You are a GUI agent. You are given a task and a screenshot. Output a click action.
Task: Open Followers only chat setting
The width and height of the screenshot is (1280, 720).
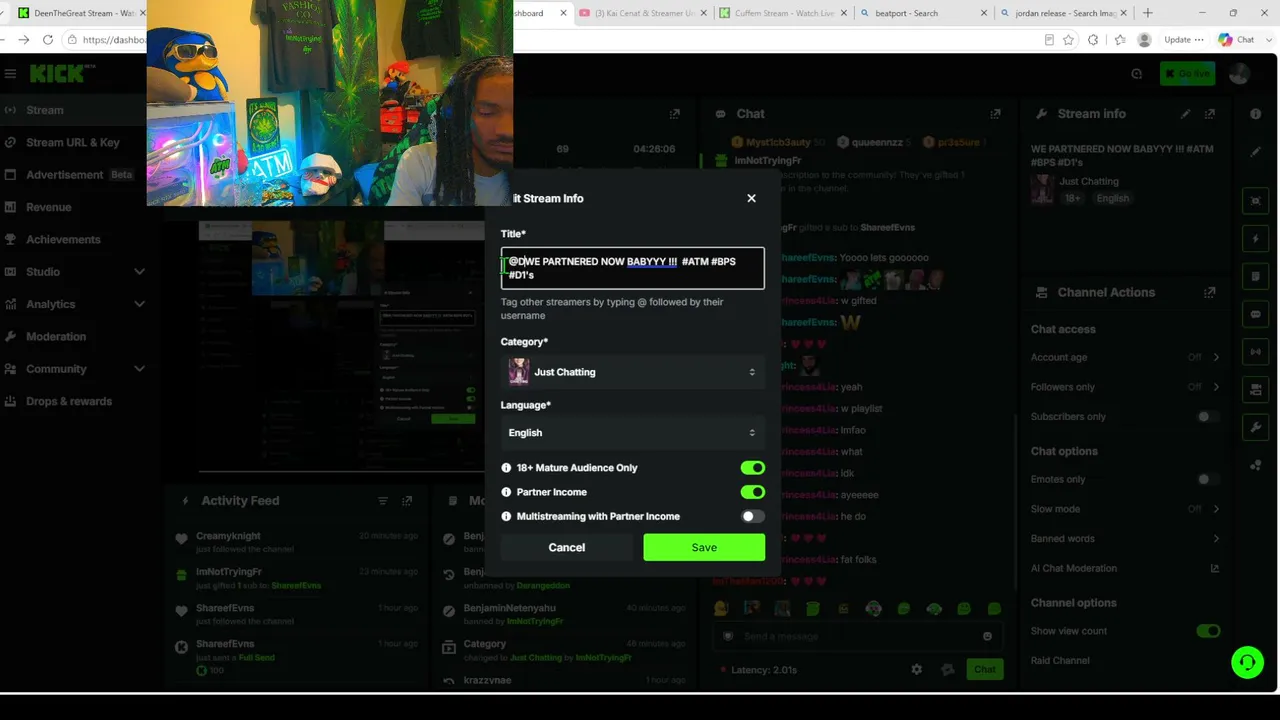[1125, 387]
